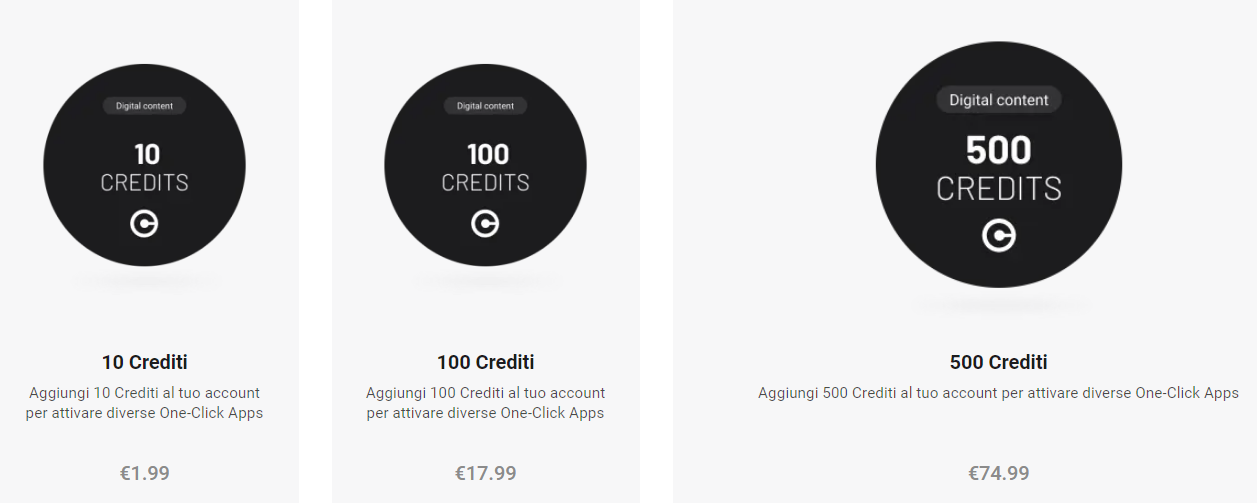The width and height of the screenshot is (1257, 503).
Task: Click the €17.99 price
Action: tap(485, 473)
